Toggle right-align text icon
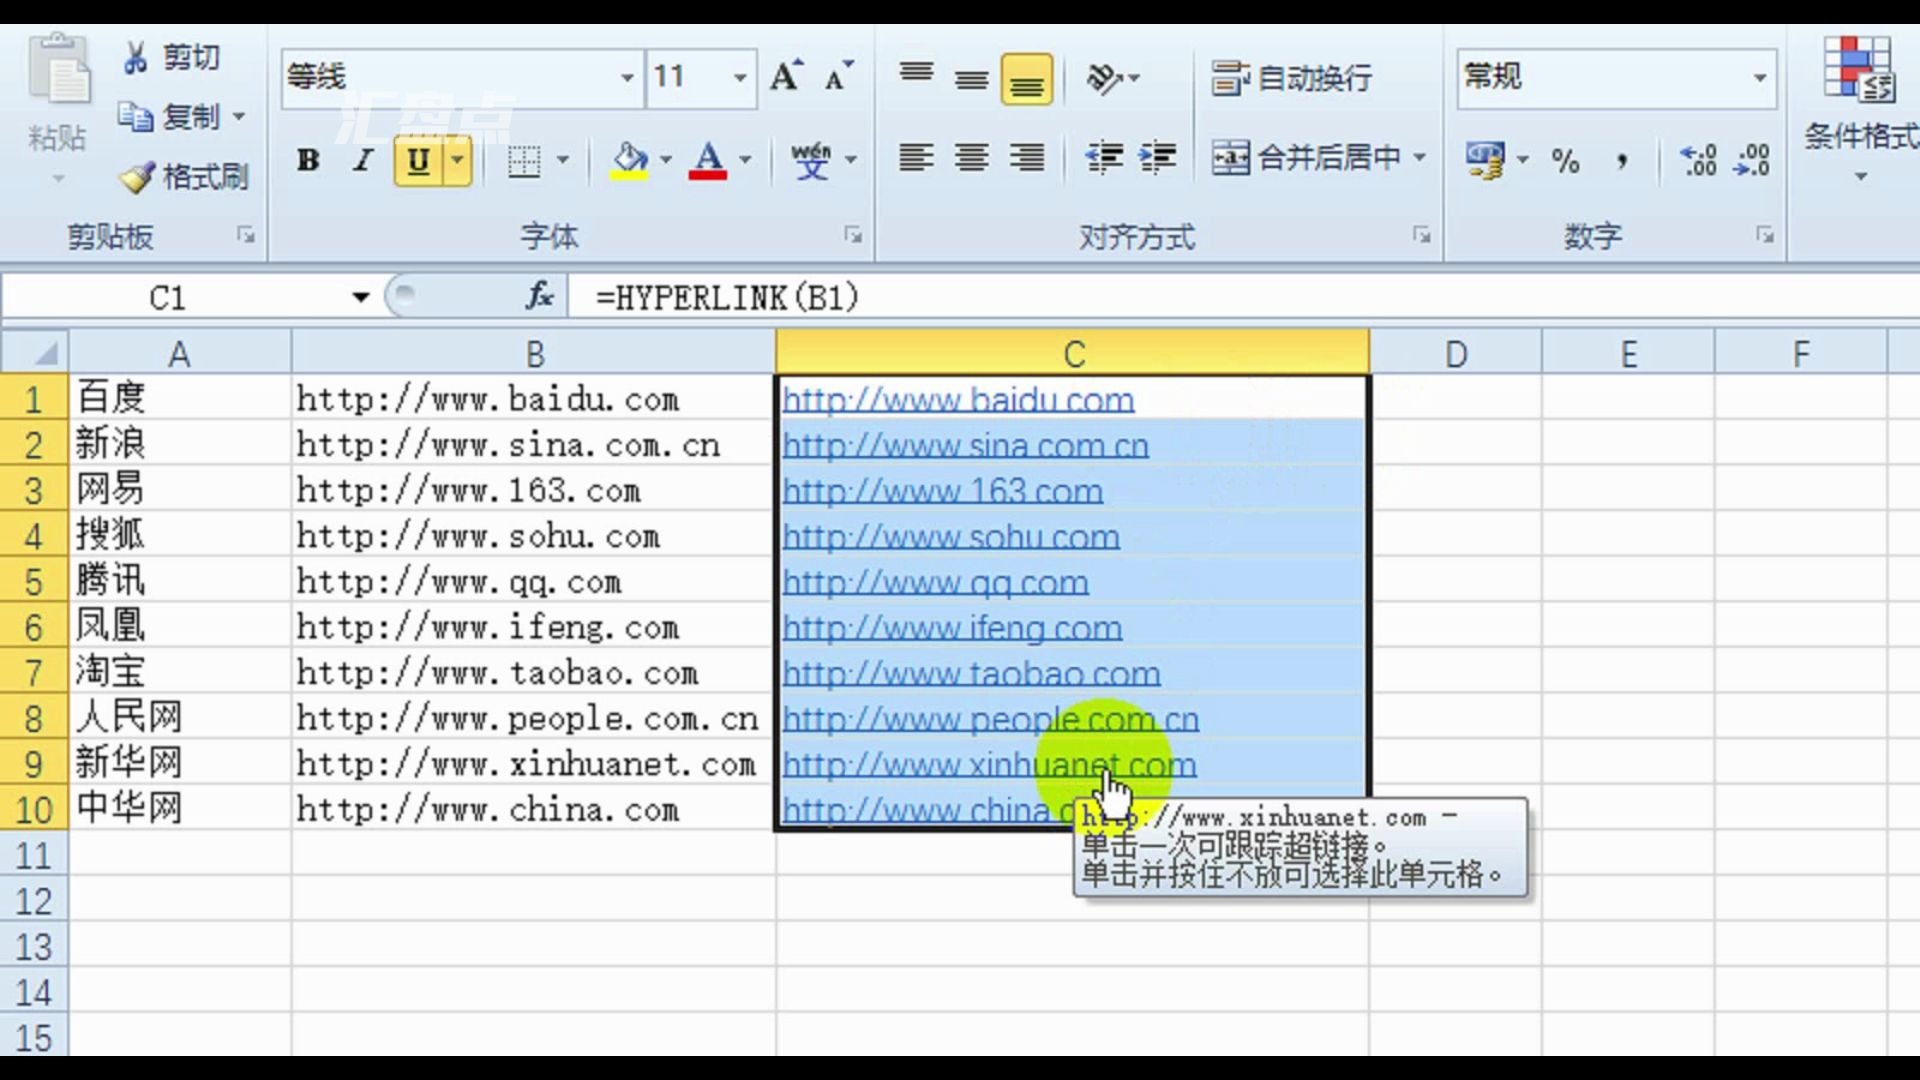 [x=1029, y=158]
